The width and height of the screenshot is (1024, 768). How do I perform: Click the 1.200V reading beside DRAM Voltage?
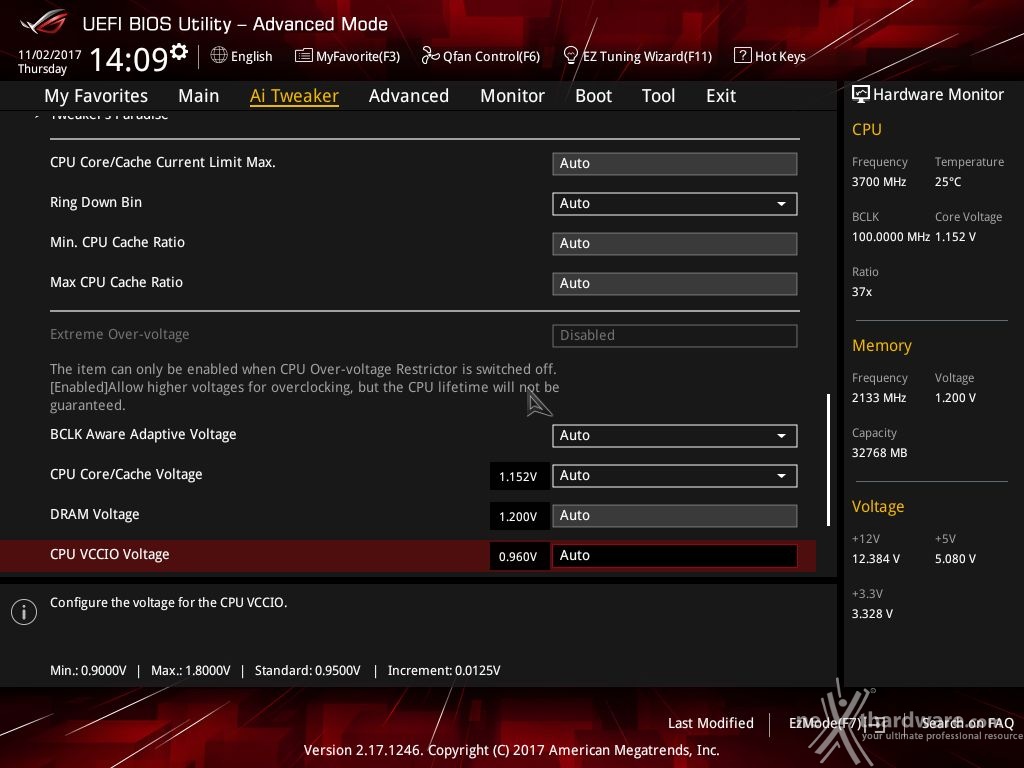(519, 517)
